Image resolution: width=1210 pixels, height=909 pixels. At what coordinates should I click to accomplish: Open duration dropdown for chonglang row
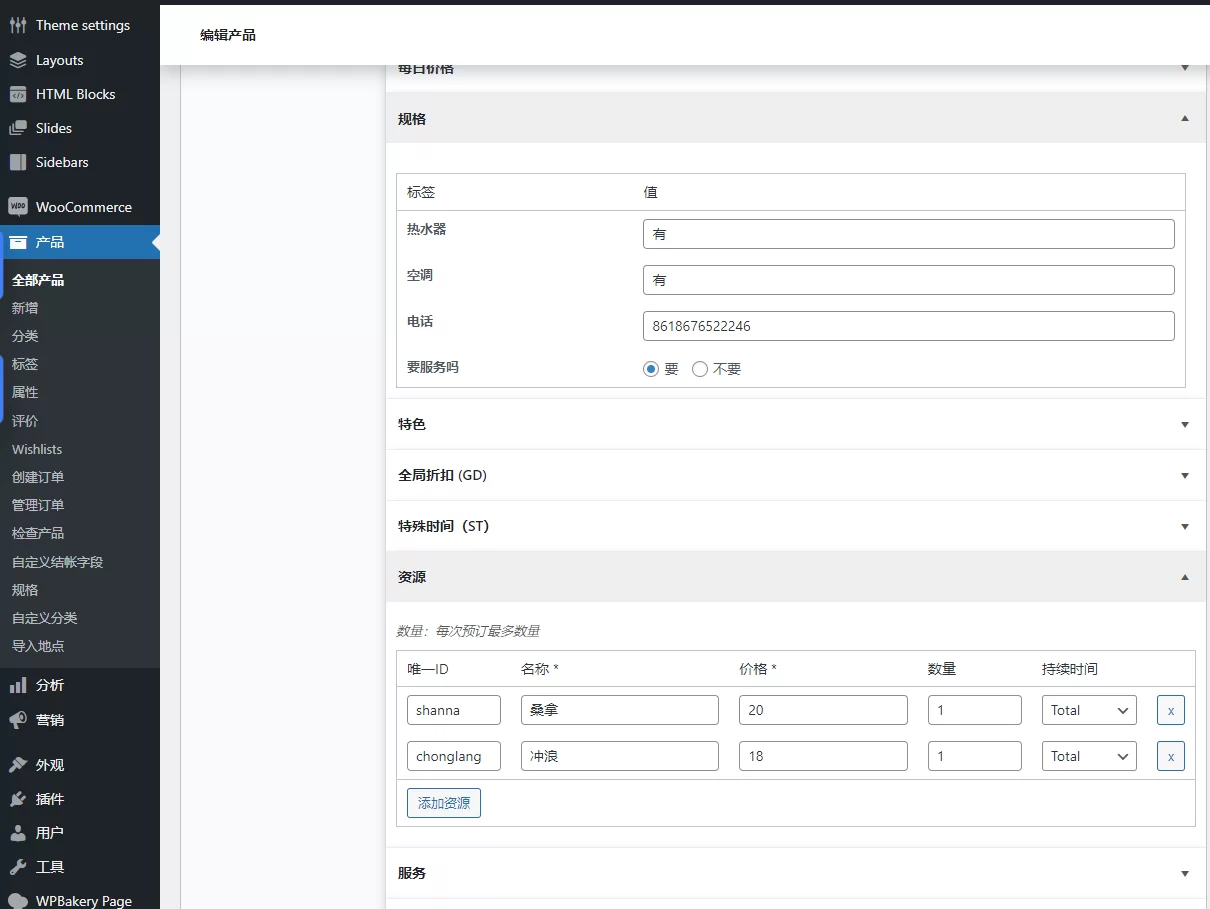click(1089, 756)
